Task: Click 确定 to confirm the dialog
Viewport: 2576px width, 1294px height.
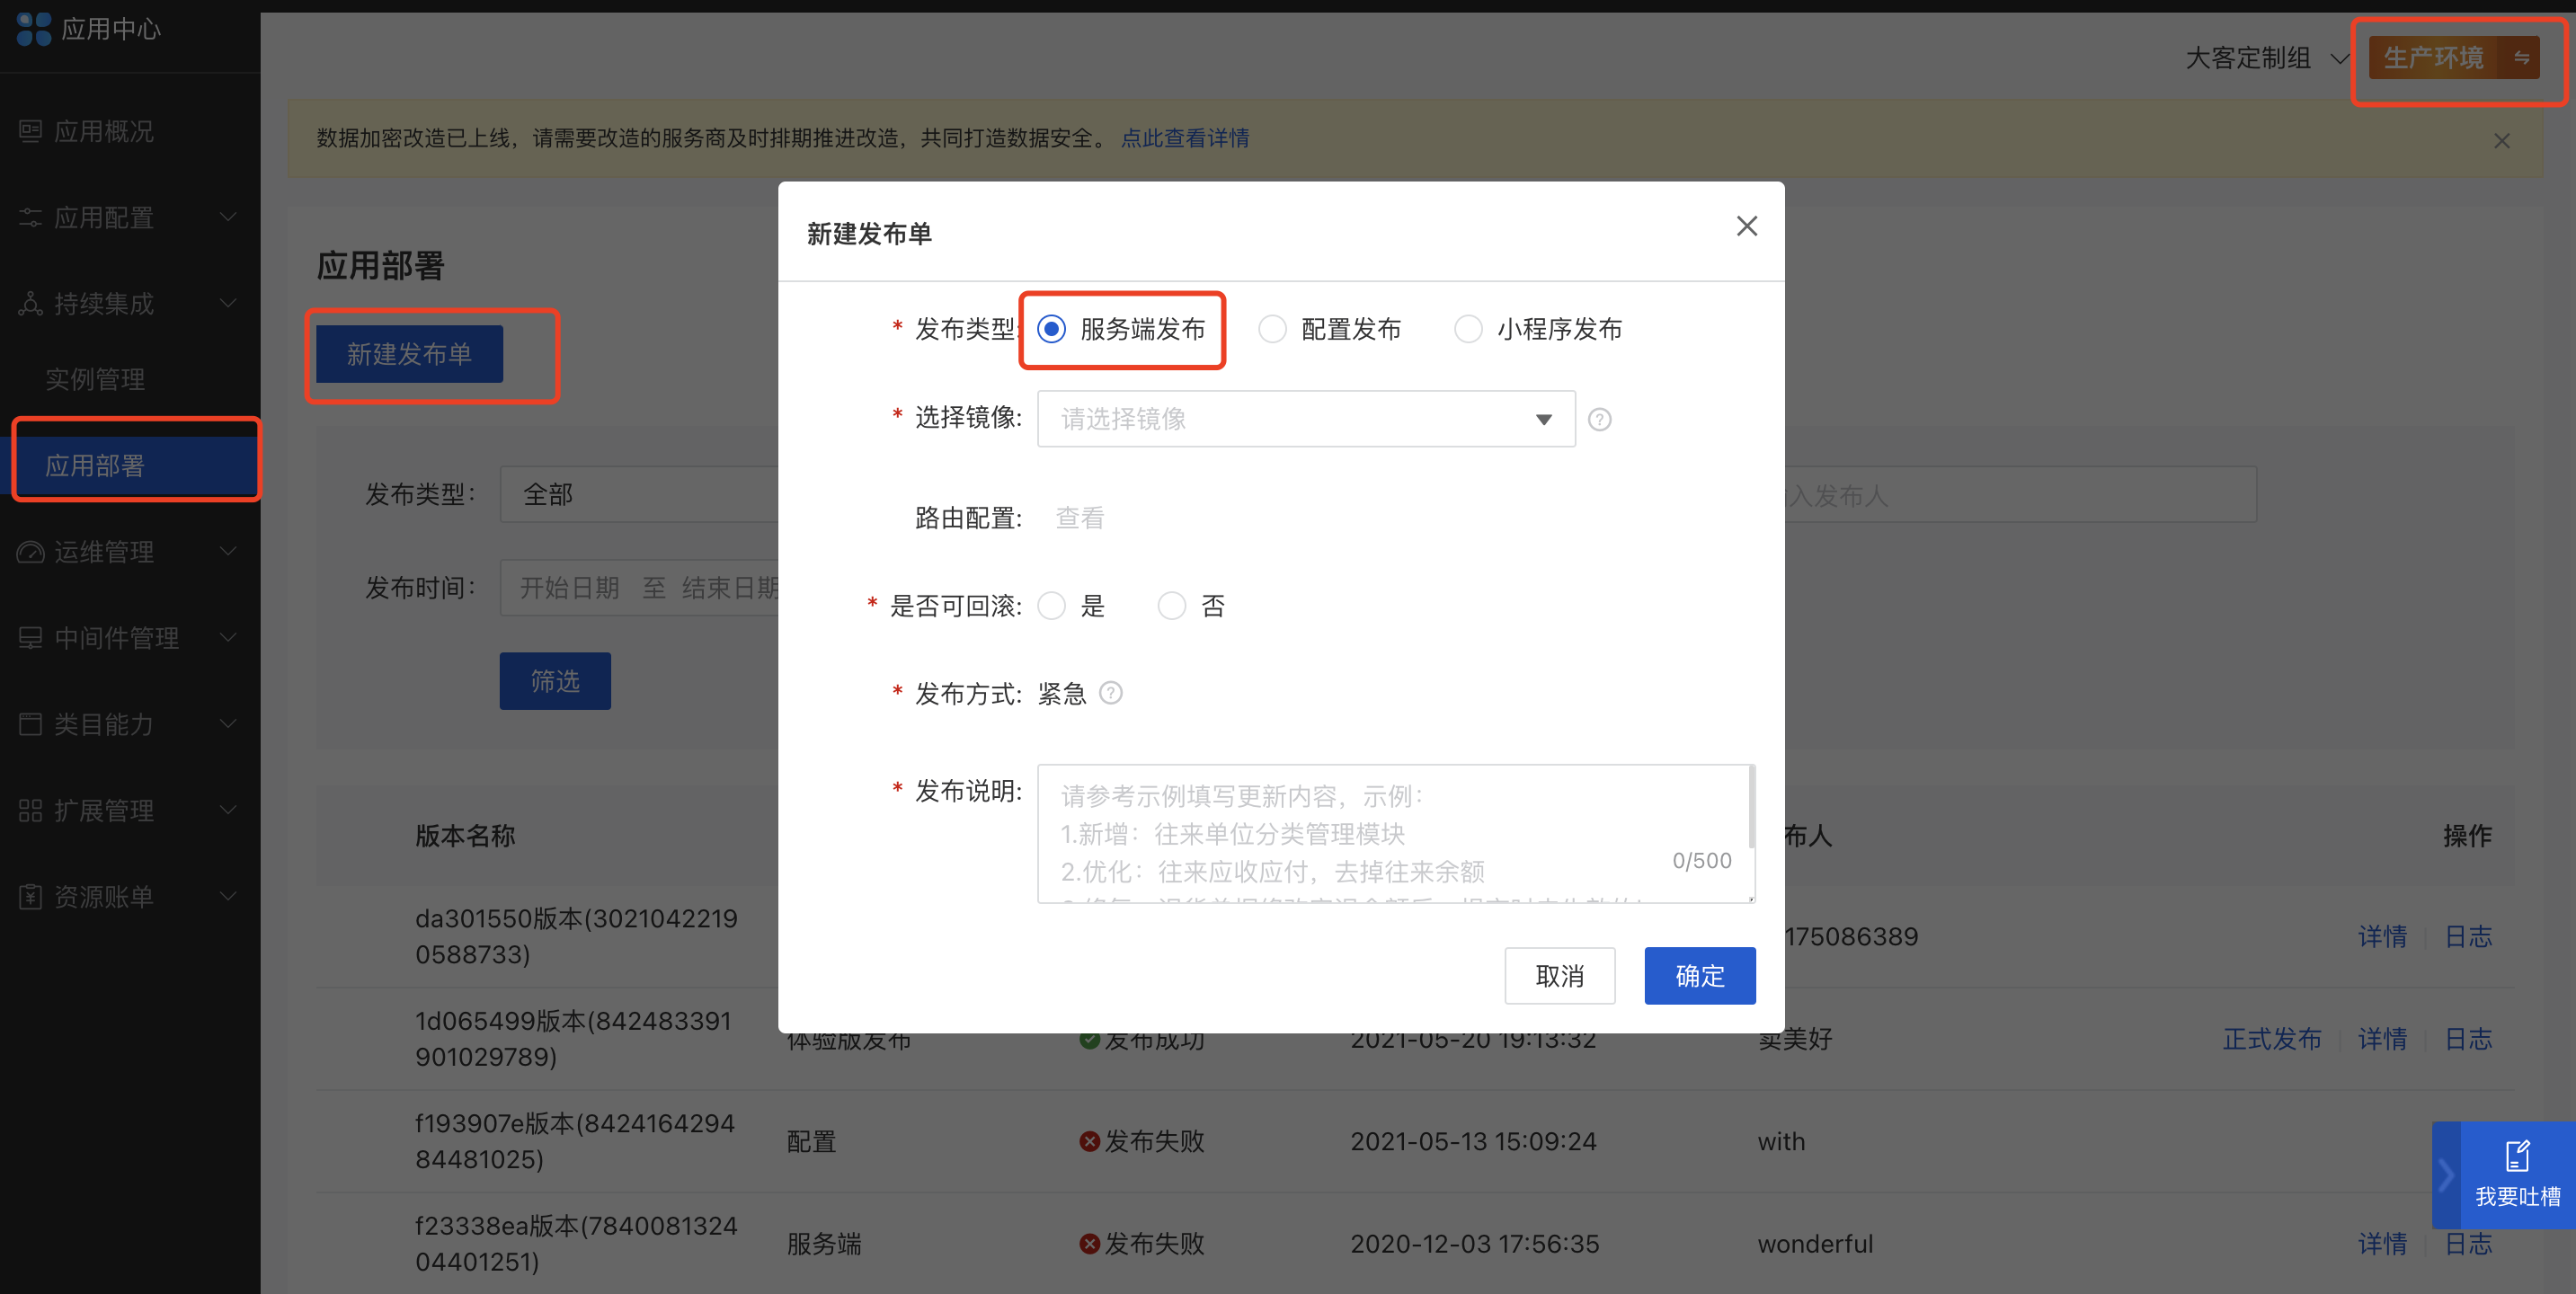Action: pos(1699,976)
